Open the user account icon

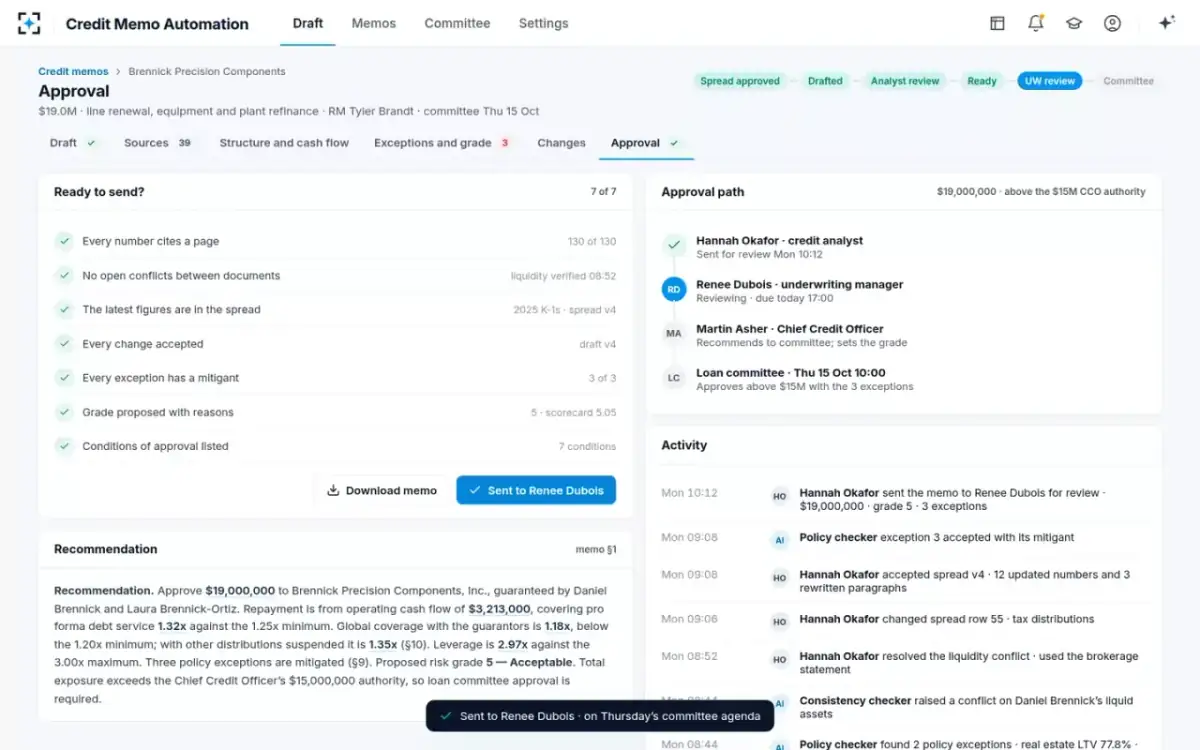(x=1112, y=23)
